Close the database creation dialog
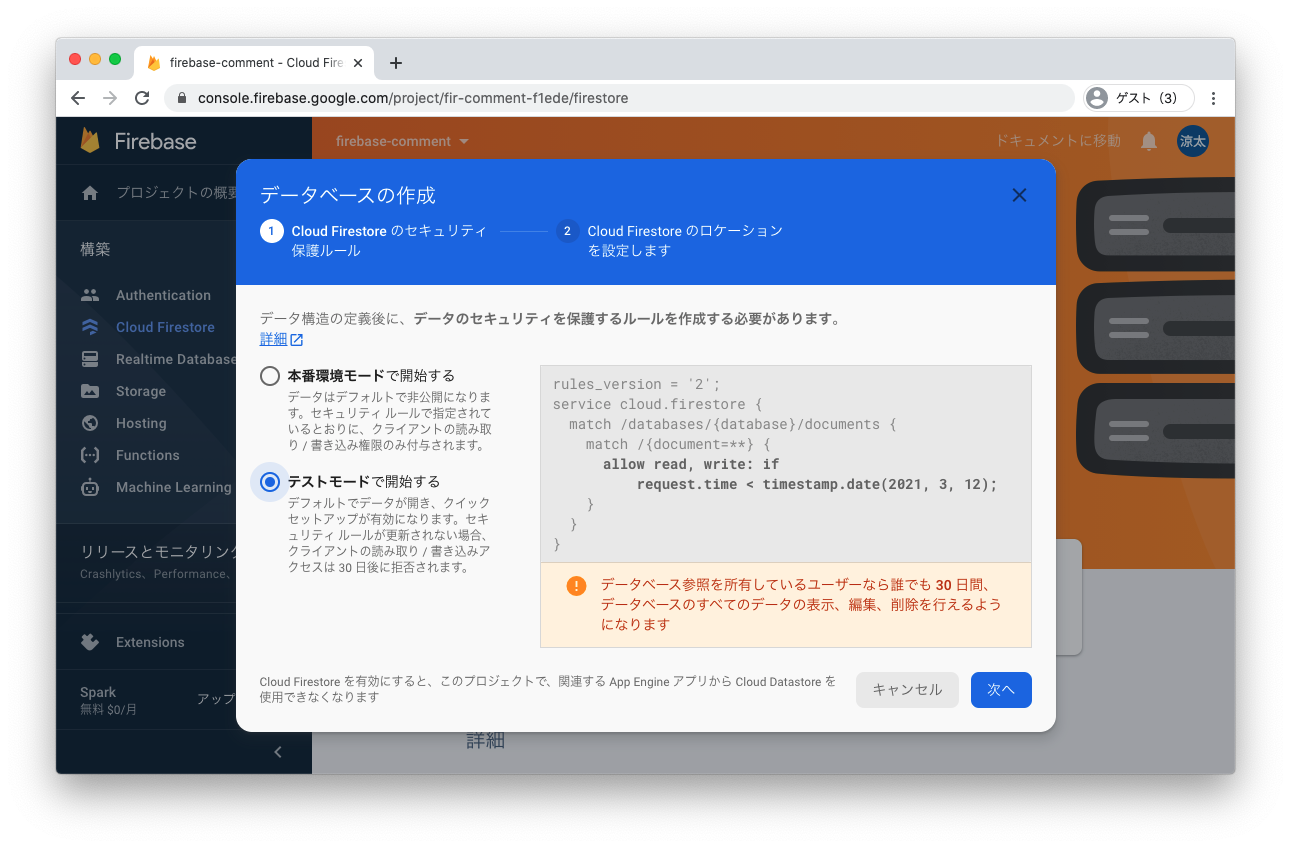This screenshot has width=1291, height=848. click(1019, 195)
